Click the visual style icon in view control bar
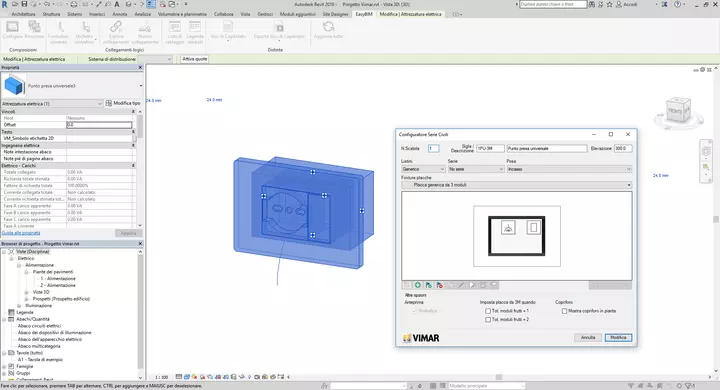 point(187,377)
